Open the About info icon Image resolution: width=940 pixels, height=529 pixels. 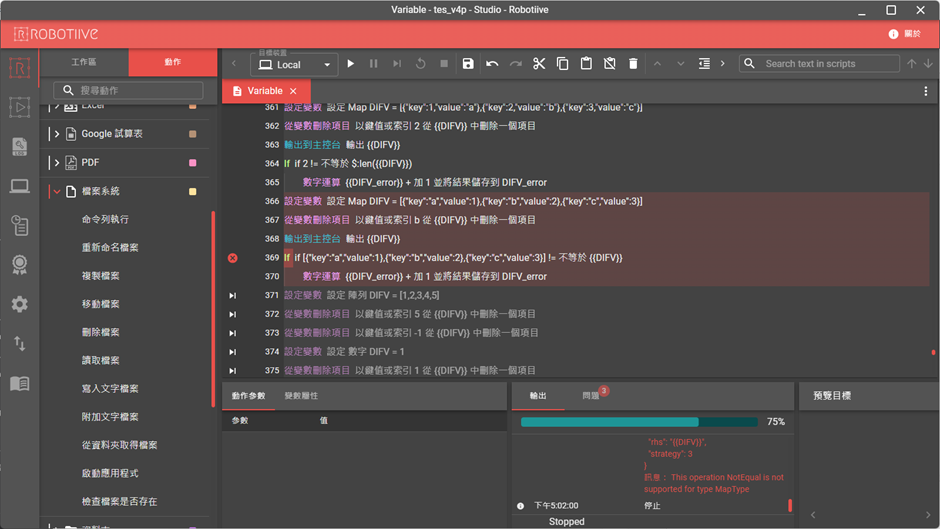(x=893, y=34)
